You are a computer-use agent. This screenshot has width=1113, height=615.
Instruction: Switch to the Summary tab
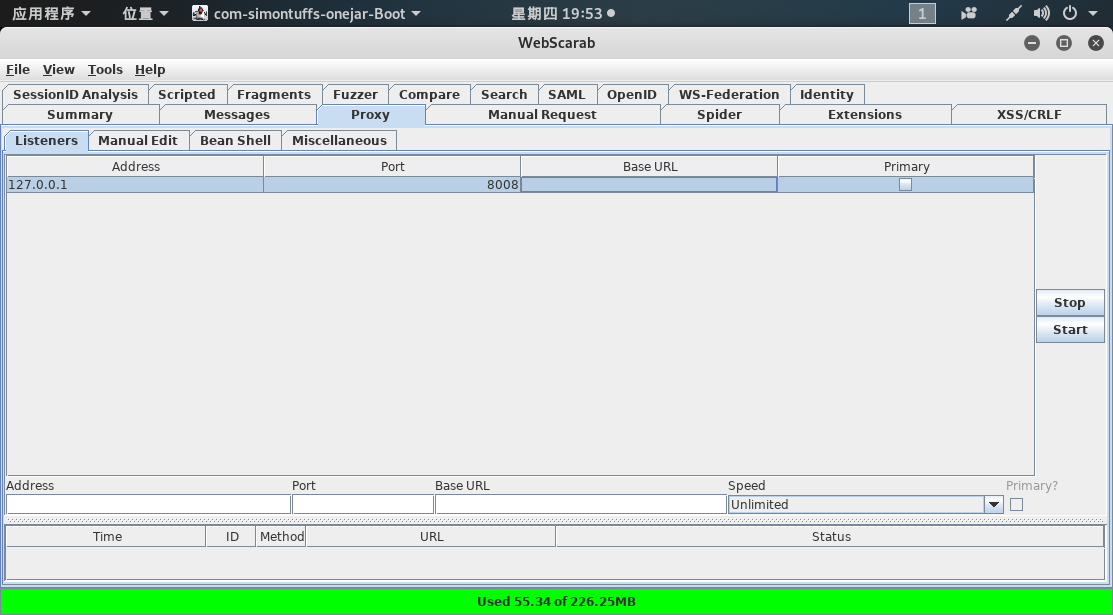(x=80, y=114)
